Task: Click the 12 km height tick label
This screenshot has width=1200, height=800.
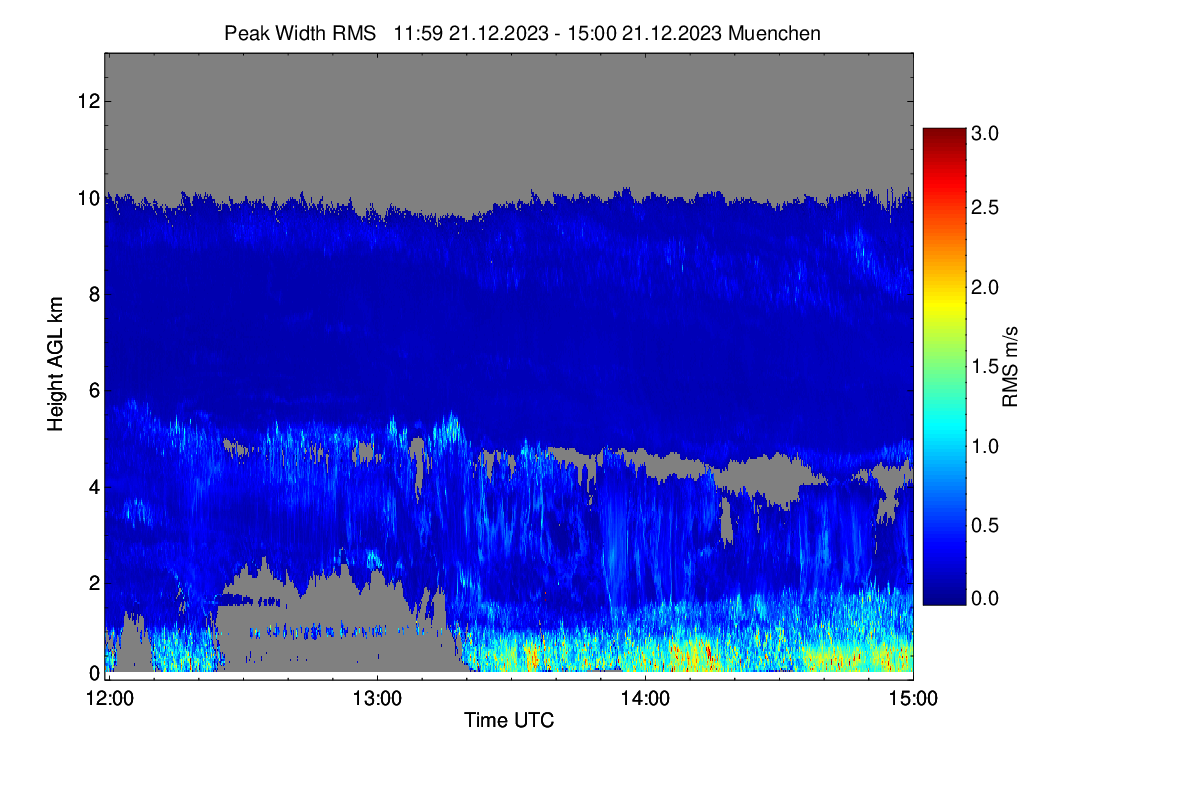Action: click(x=86, y=101)
